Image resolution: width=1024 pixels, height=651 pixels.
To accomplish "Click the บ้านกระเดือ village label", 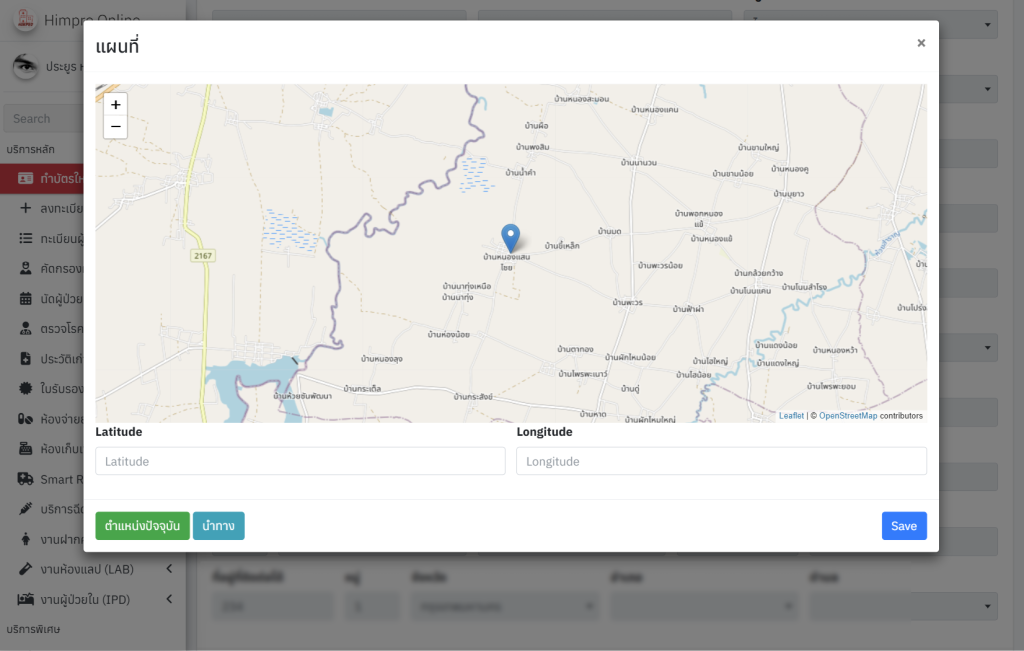I will (362, 389).
